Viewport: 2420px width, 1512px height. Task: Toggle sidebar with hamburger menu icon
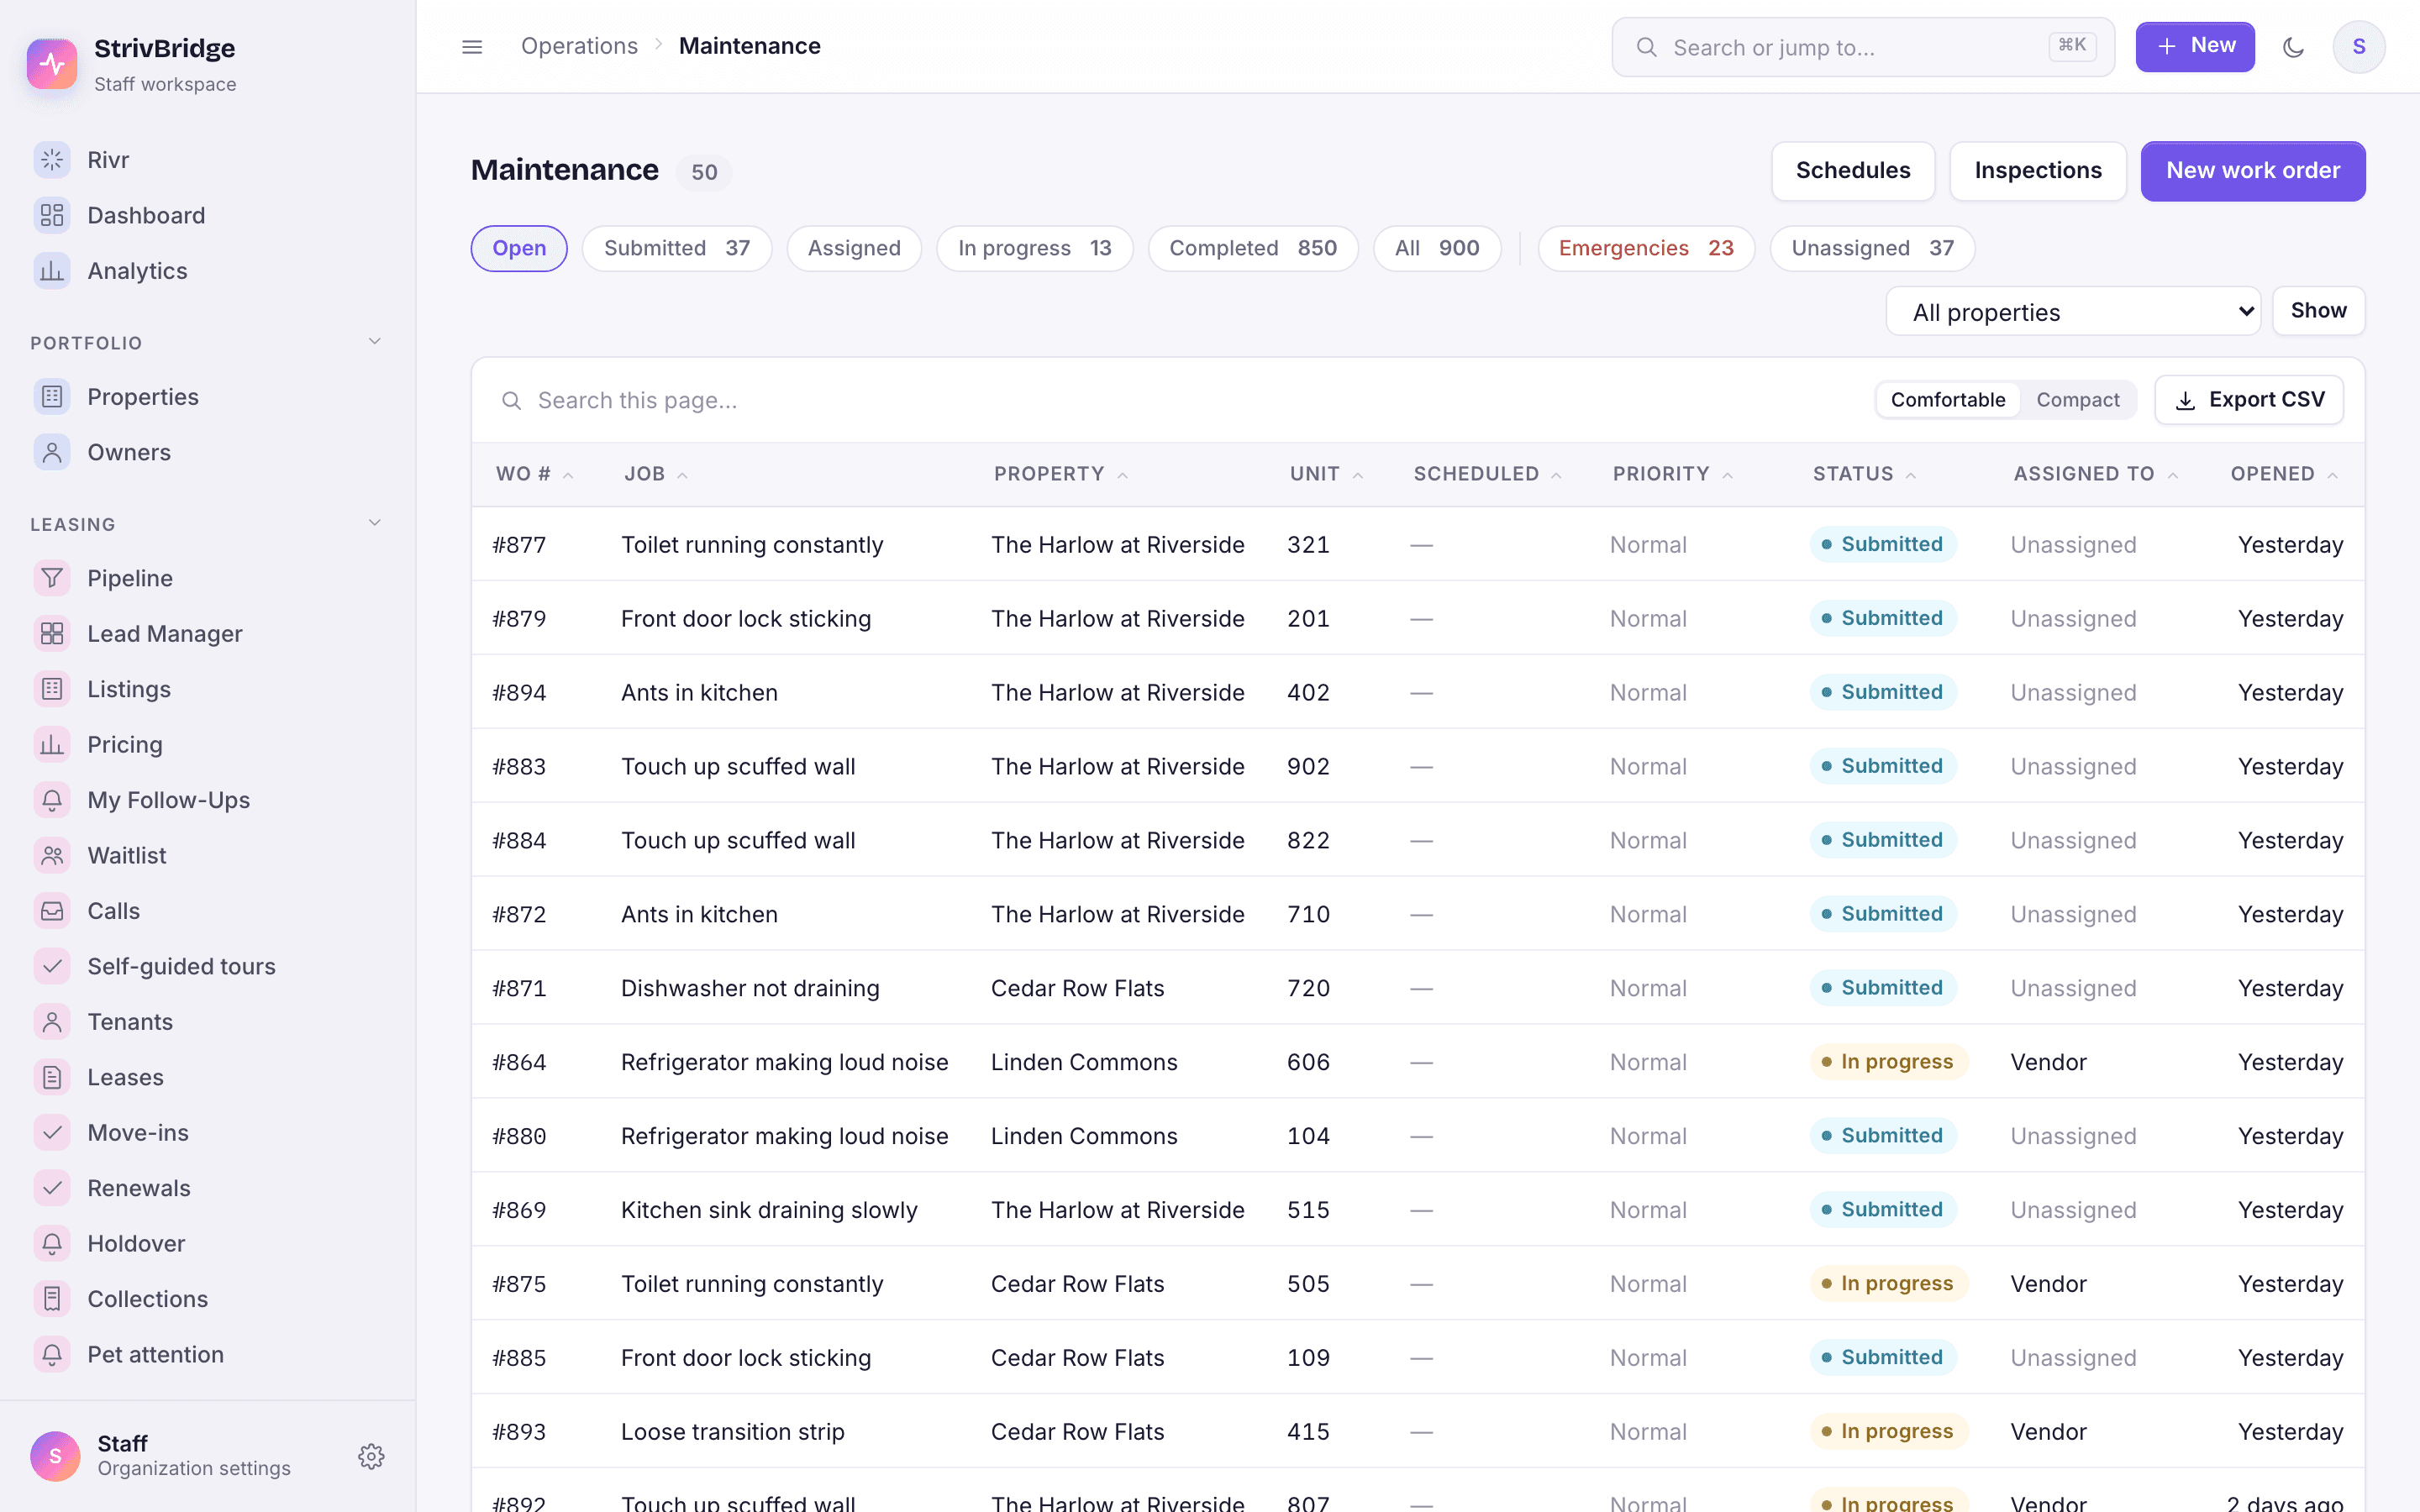(x=472, y=47)
